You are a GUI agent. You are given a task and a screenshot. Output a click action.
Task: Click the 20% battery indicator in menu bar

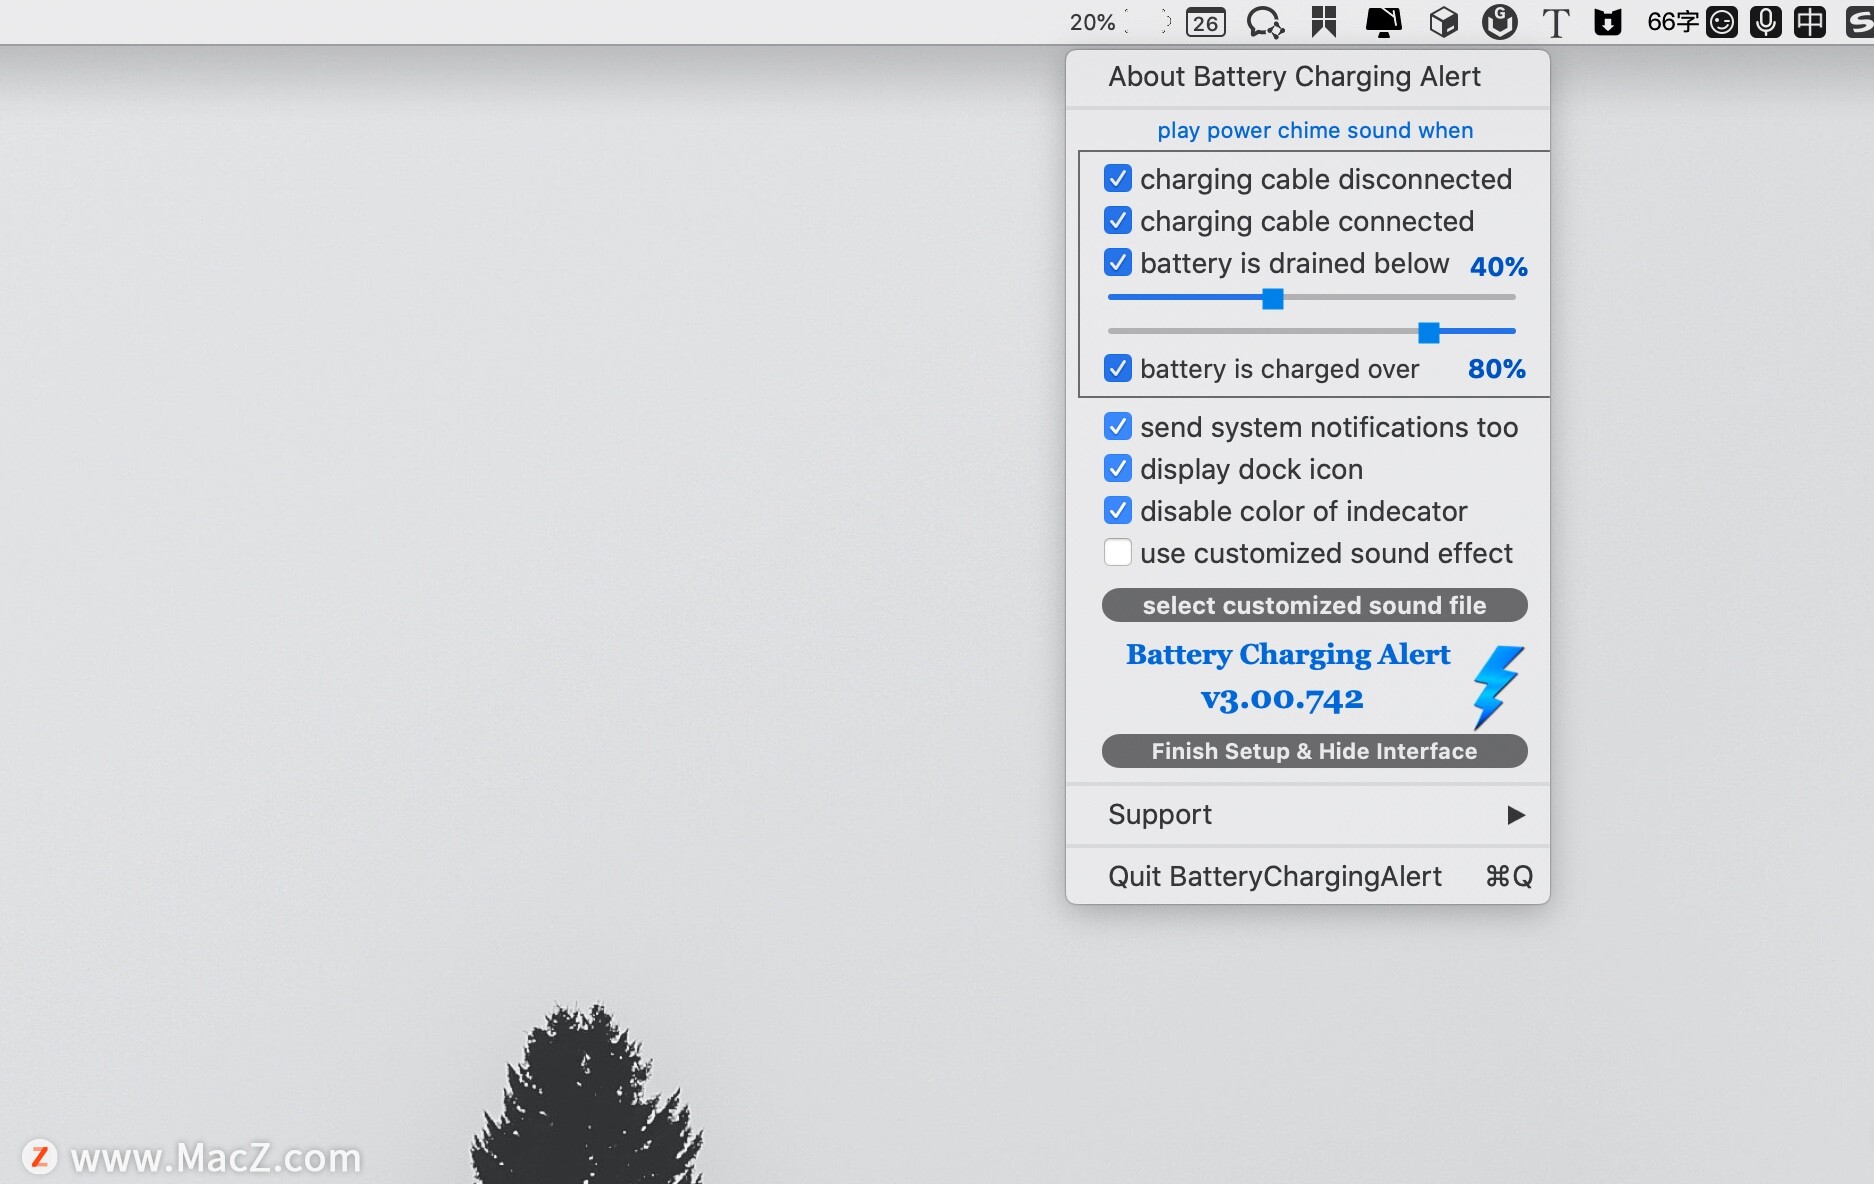pos(1119,22)
